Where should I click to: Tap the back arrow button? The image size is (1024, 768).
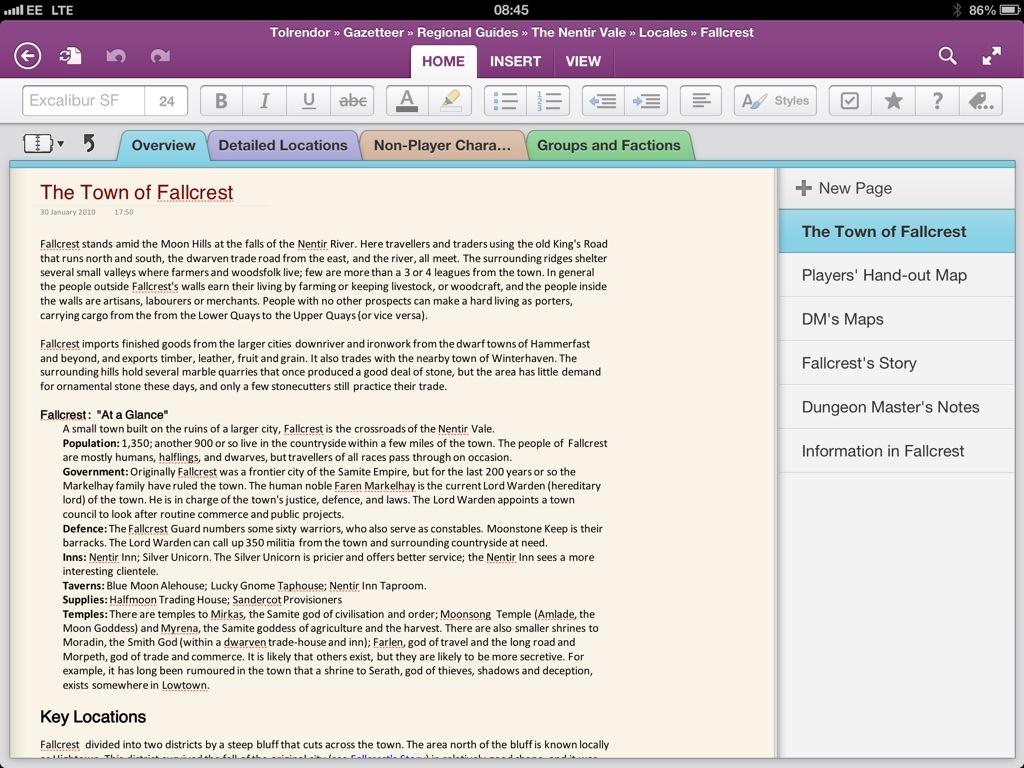(28, 56)
